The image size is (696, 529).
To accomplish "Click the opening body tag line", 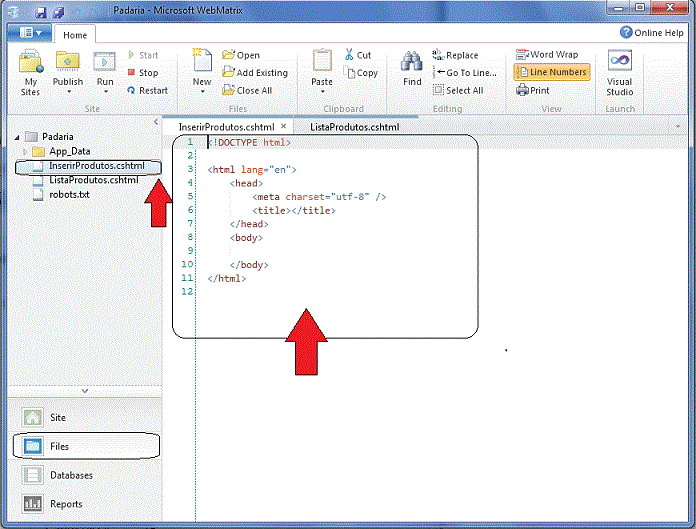I will [246, 237].
